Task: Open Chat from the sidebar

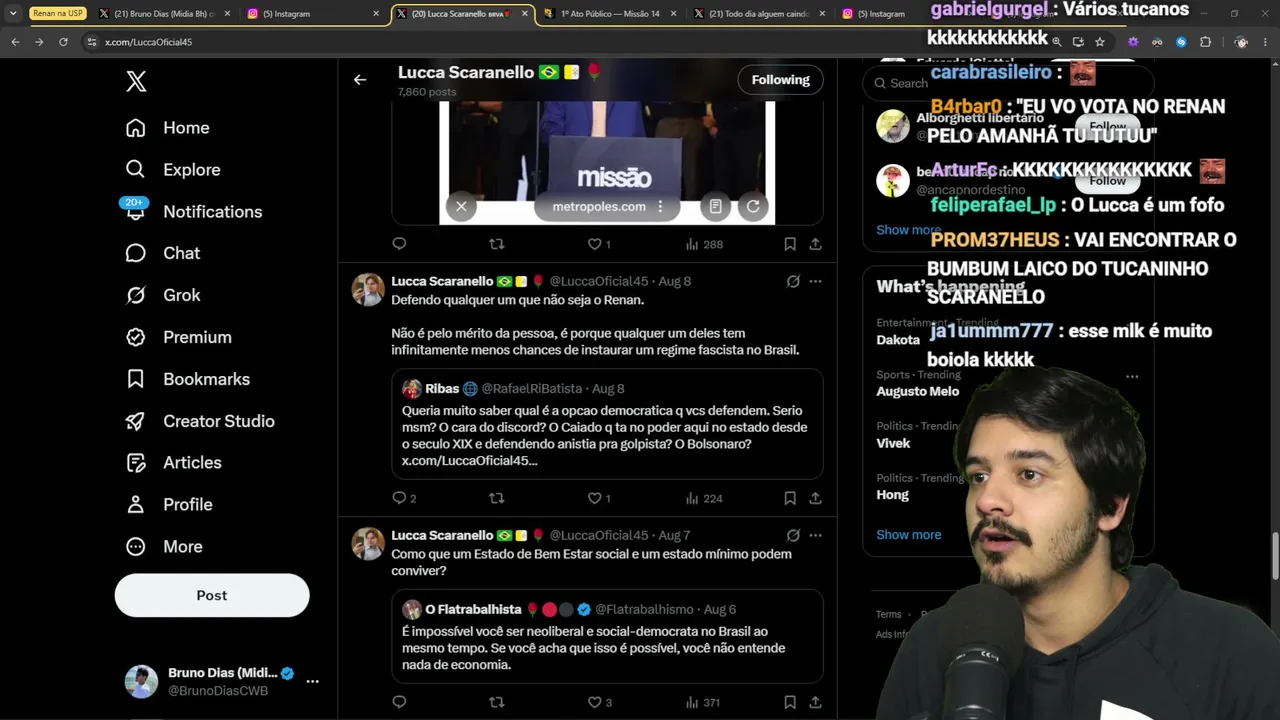Action: click(x=162, y=254)
